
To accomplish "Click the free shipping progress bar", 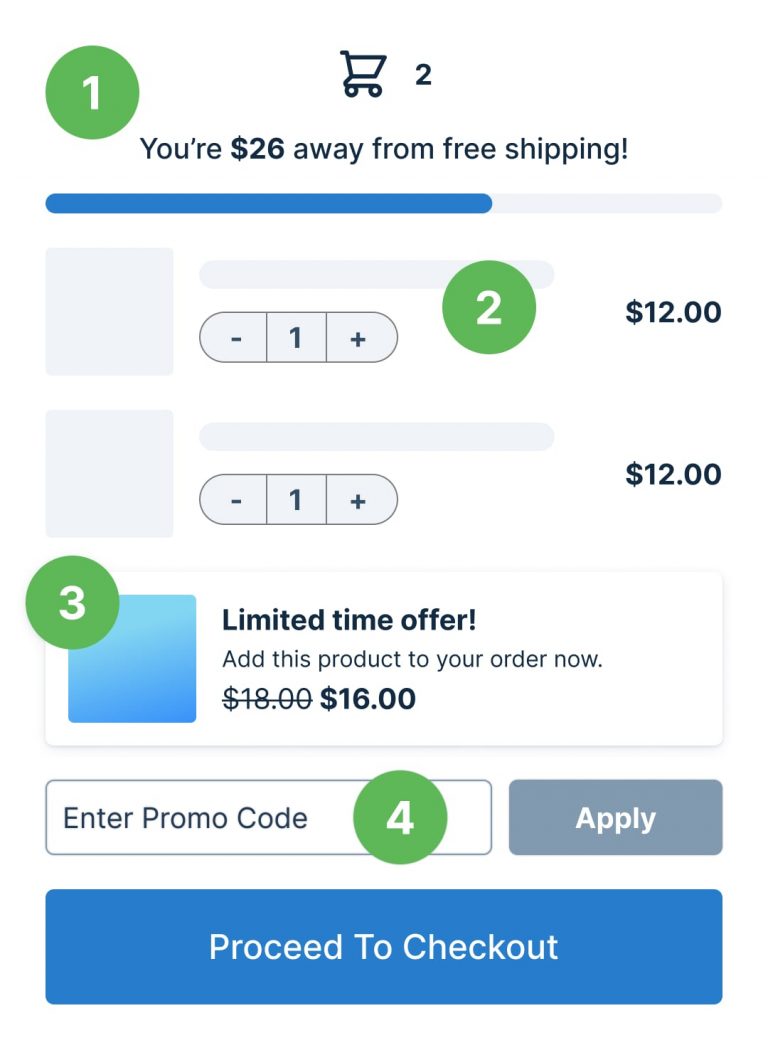I will click(x=384, y=203).
